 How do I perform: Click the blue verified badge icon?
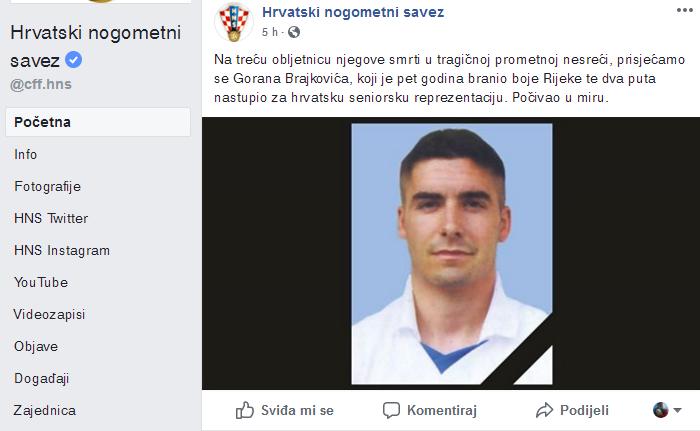[74, 59]
